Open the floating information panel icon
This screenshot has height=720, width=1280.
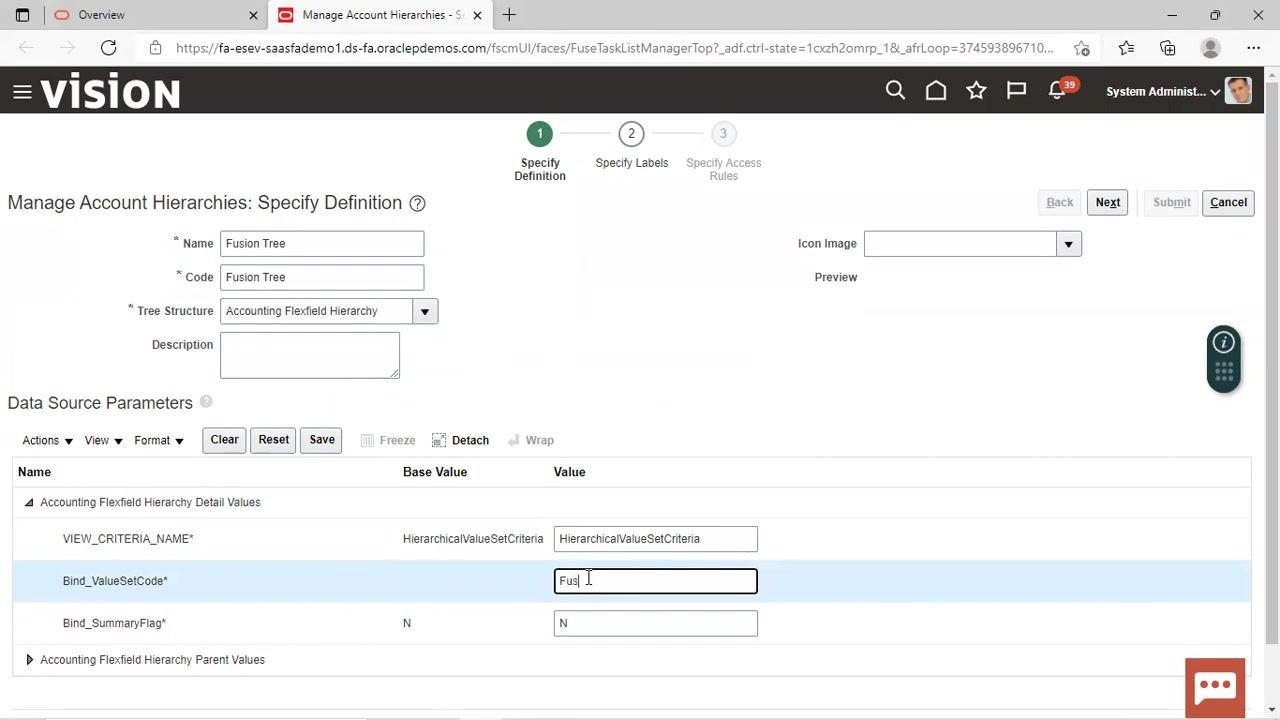click(x=1224, y=343)
